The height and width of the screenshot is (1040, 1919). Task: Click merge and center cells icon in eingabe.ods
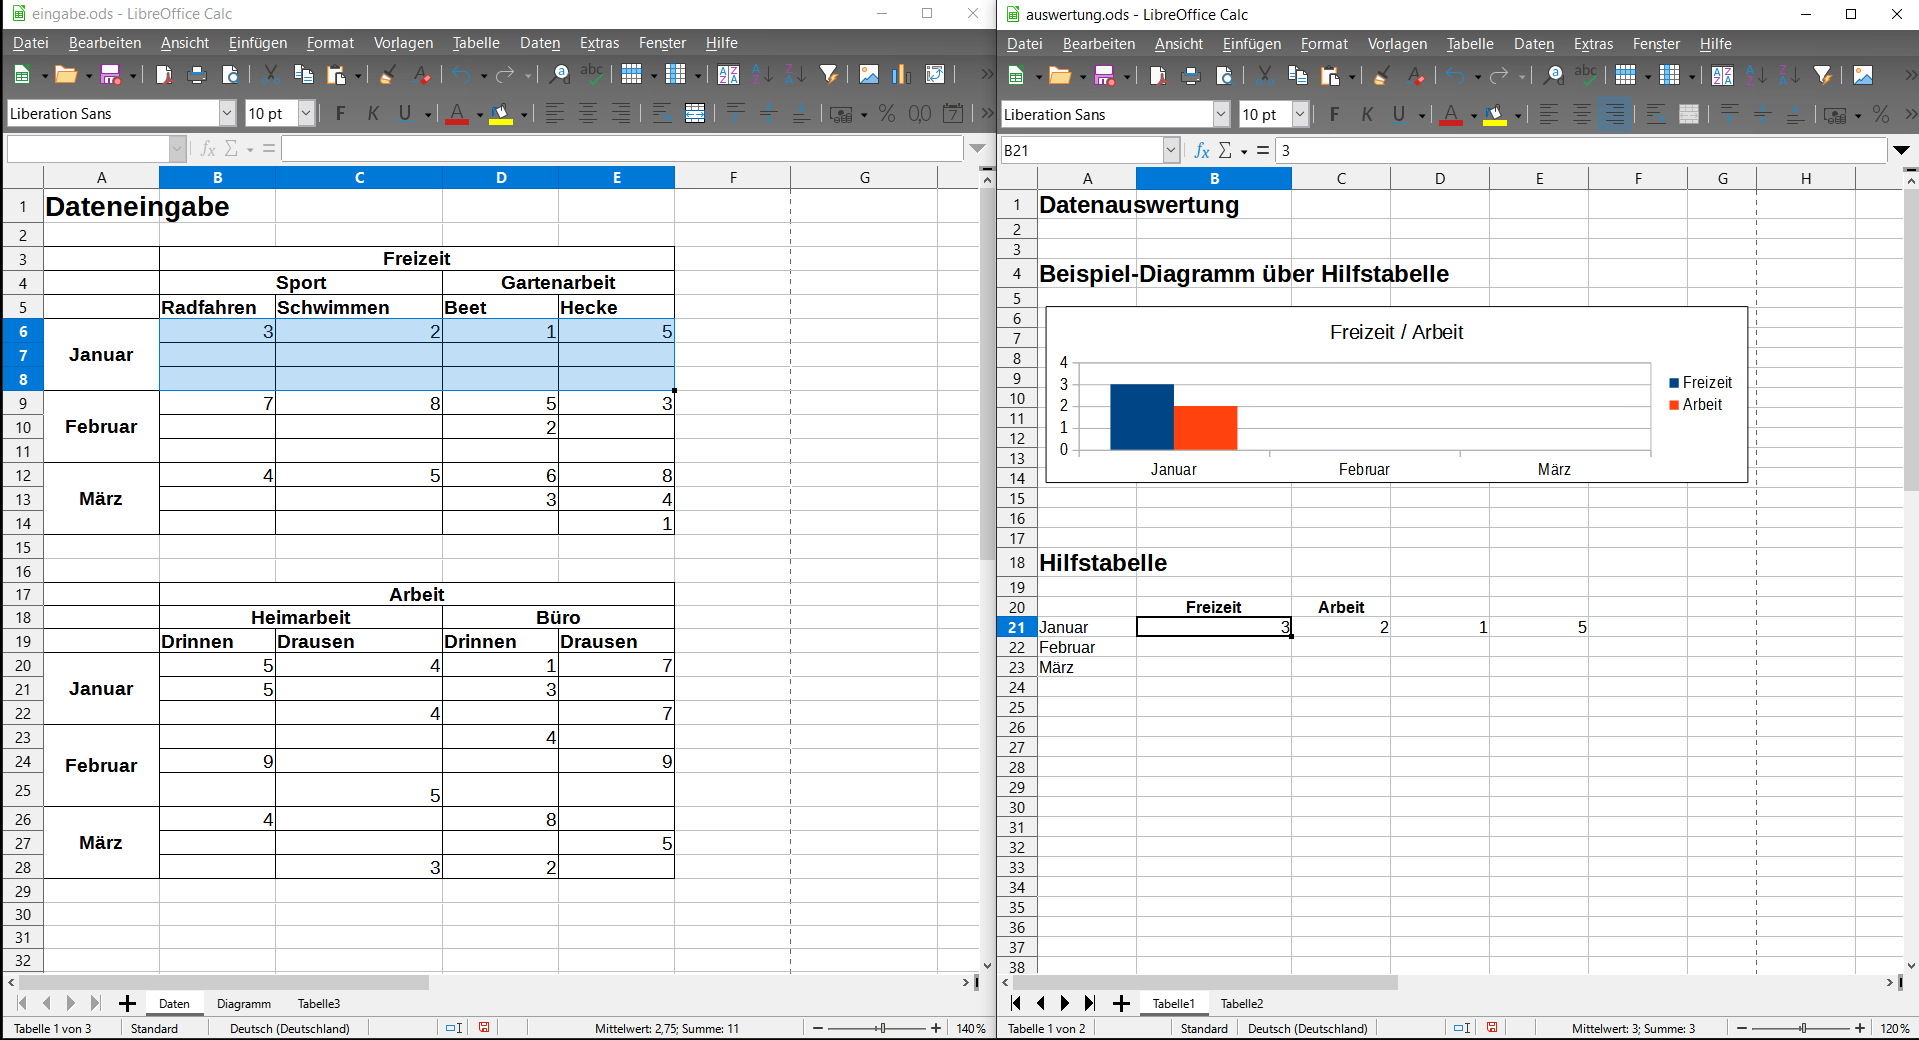(x=695, y=114)
